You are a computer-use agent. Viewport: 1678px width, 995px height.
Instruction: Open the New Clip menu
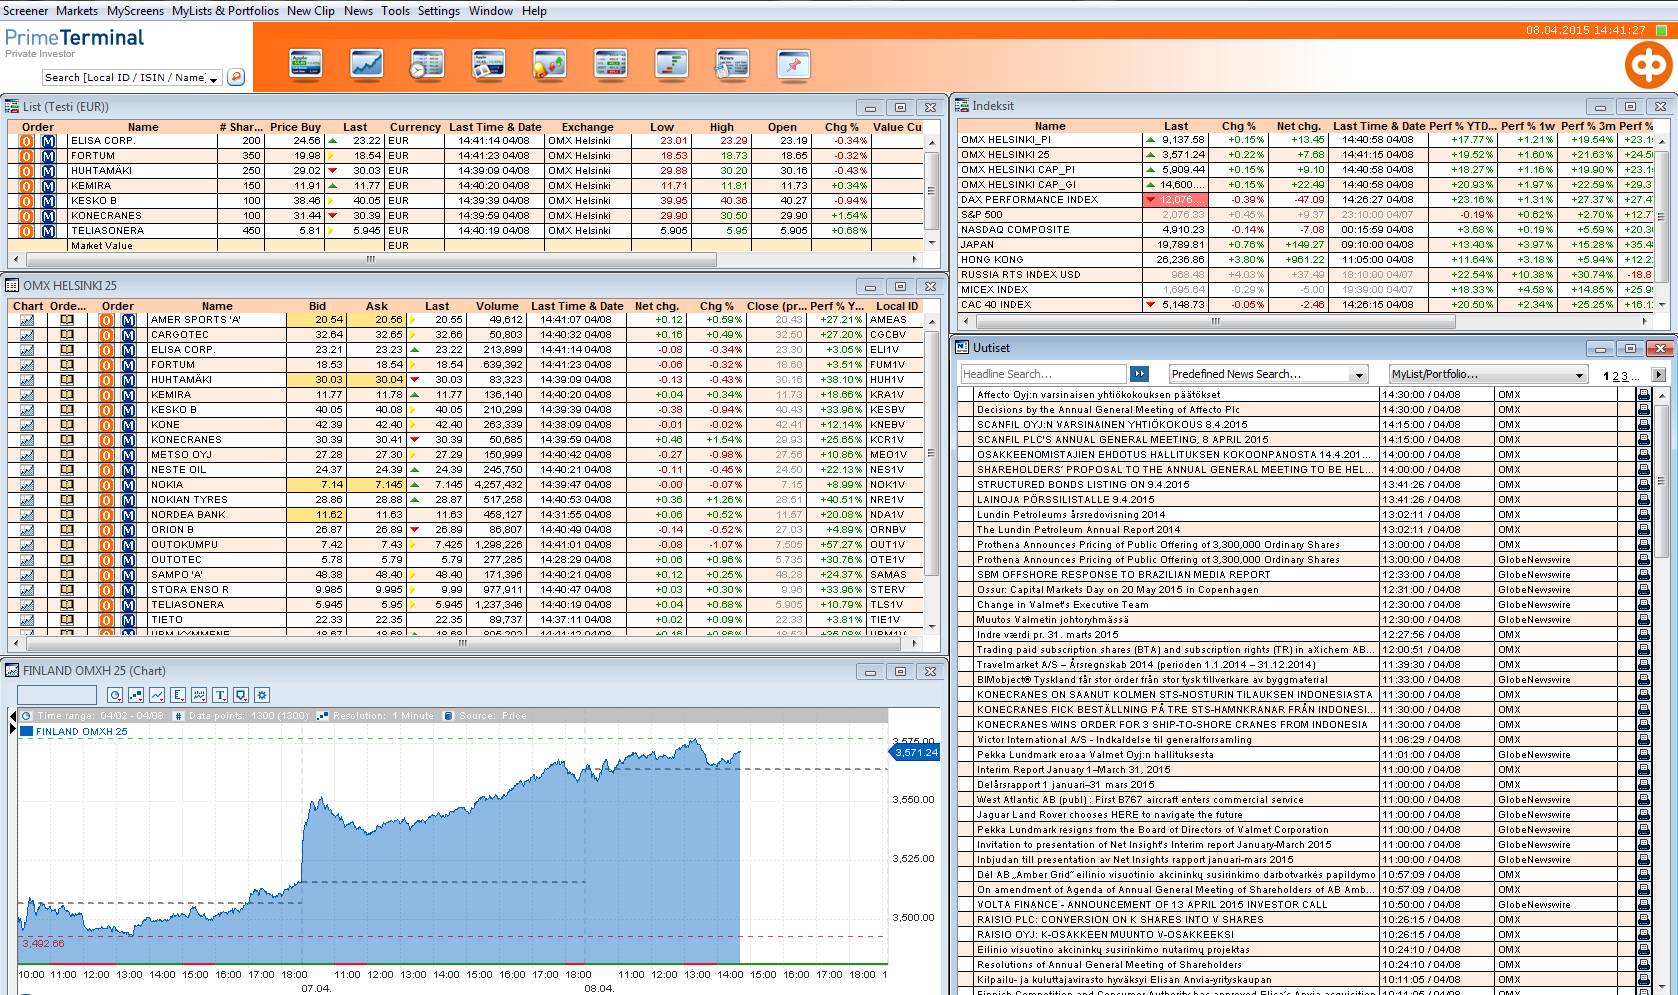tap(311, 11)
